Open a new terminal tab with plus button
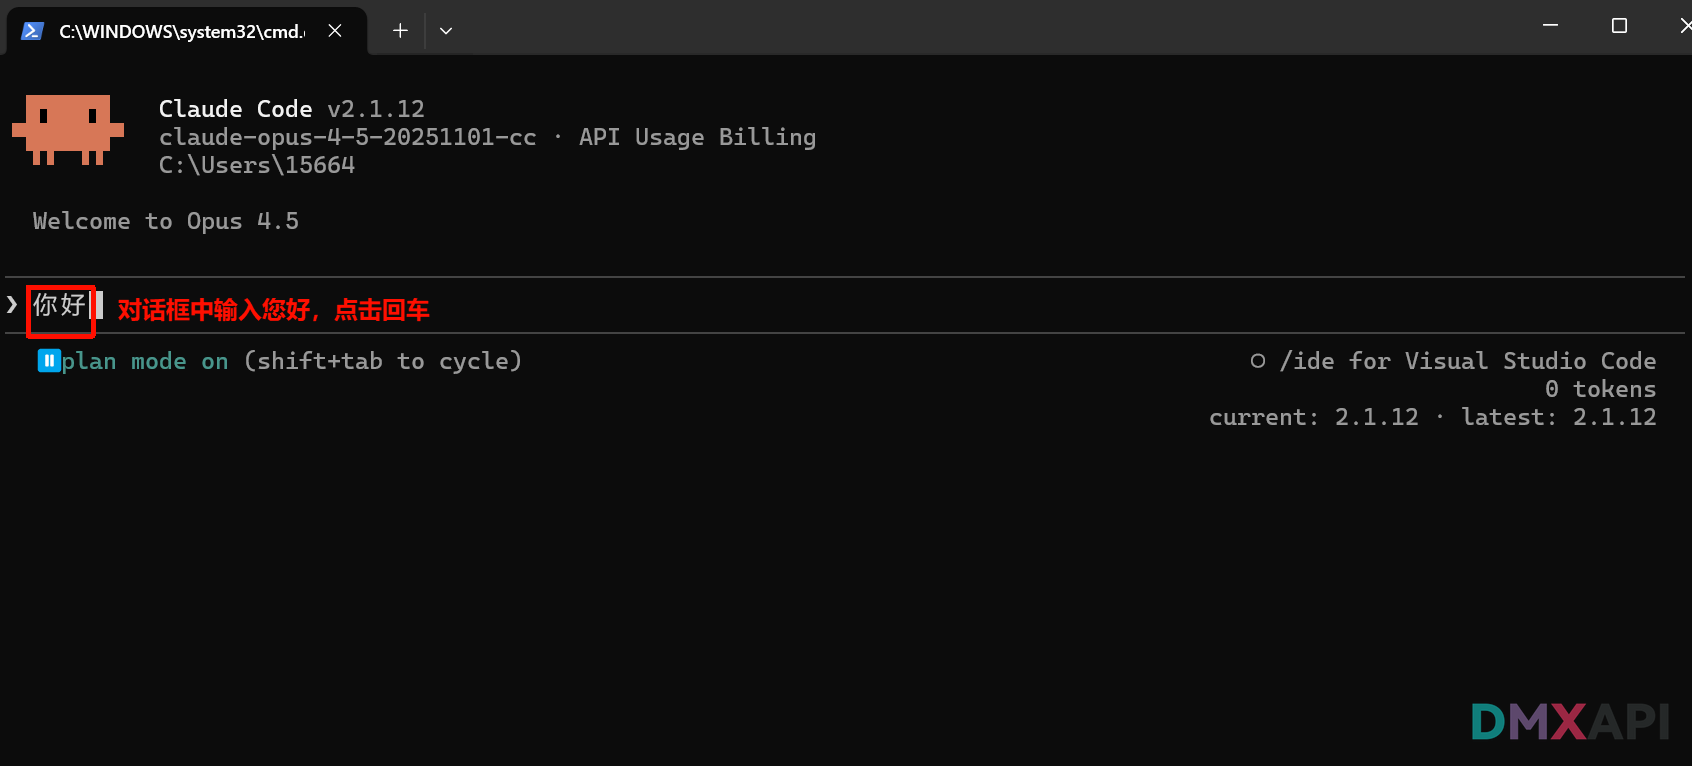This screenshot has height=766, width=1692. coord(400,31)
